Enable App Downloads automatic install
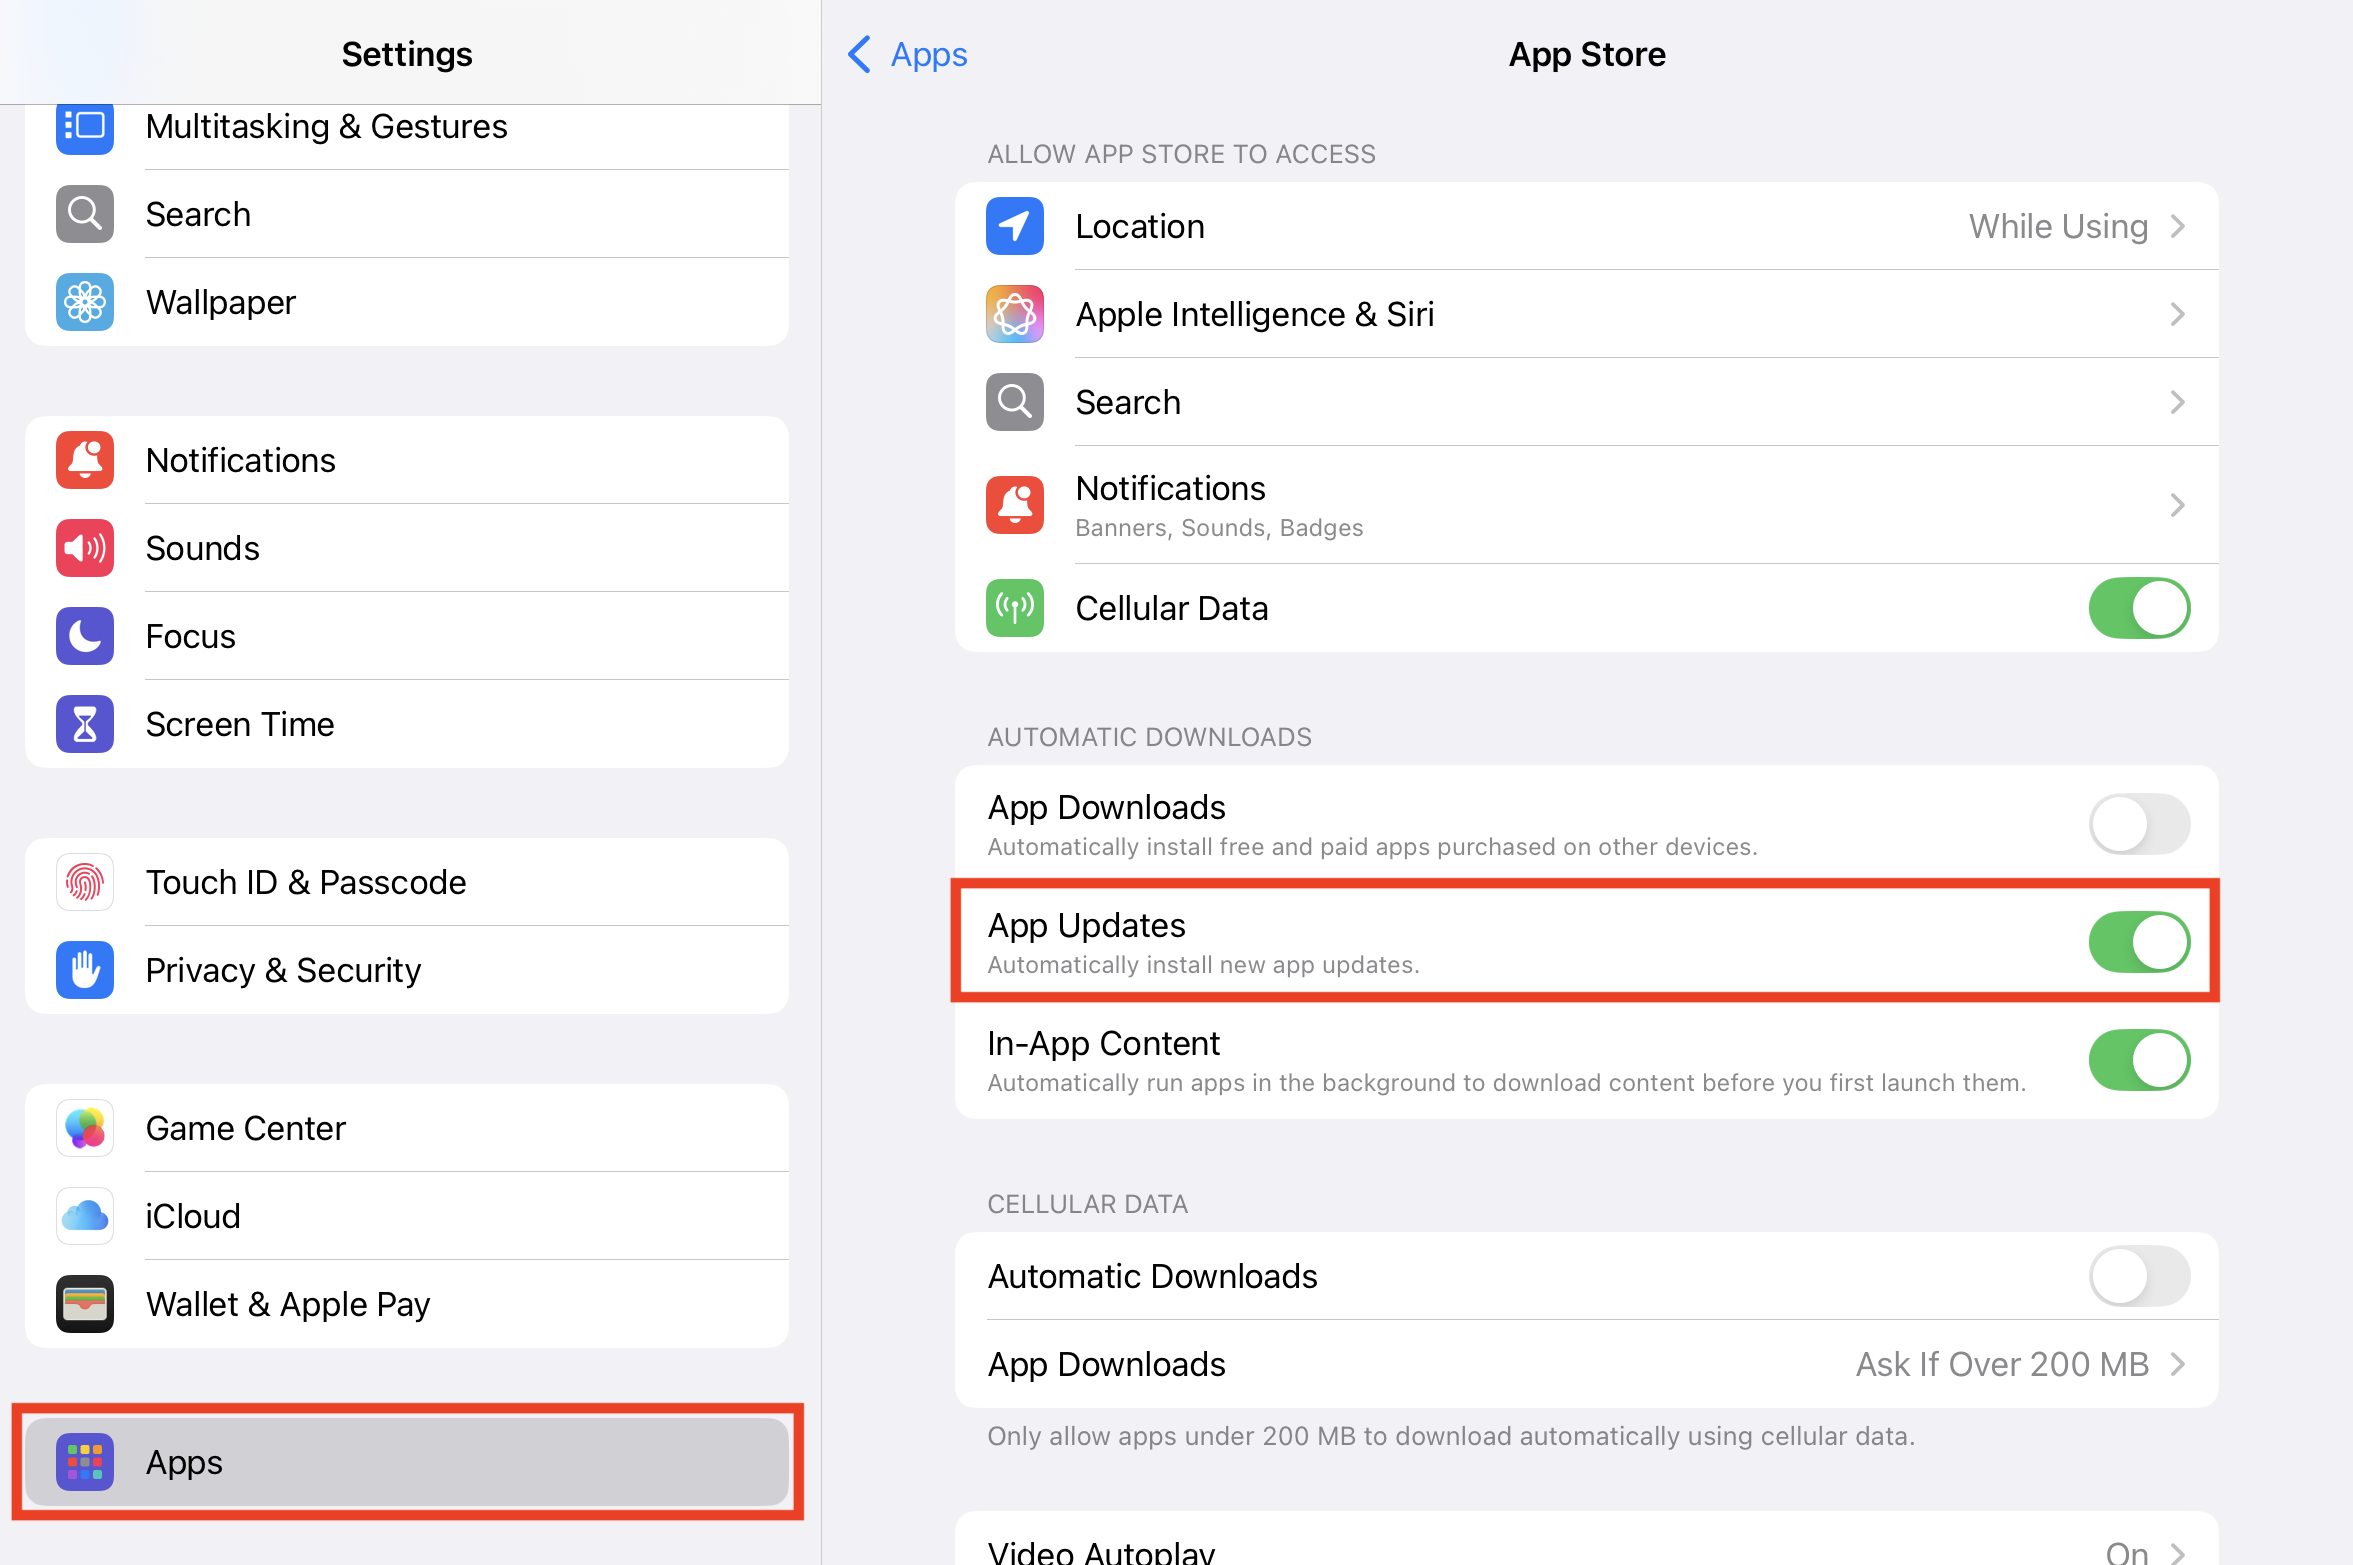This screenshot has width=2353, height=1565. [2139, 824]
